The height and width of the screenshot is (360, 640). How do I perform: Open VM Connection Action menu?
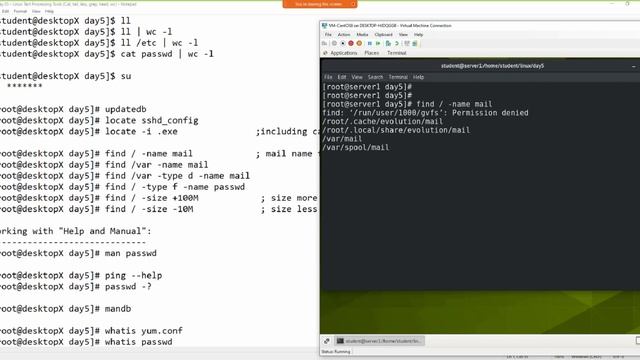point(344,35)
